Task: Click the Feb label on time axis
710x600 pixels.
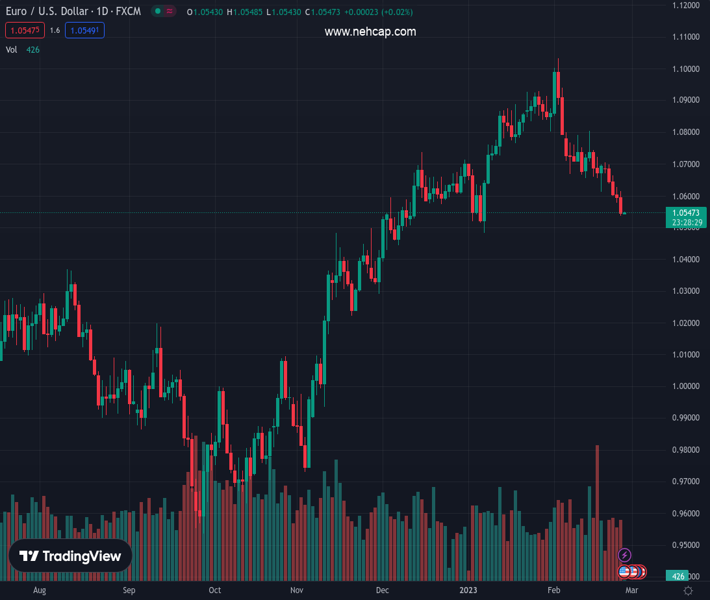Action: 554,591
